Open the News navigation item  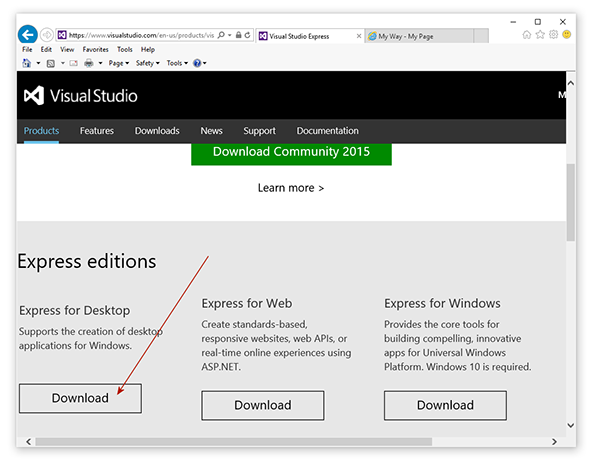(x=211, y=131)
